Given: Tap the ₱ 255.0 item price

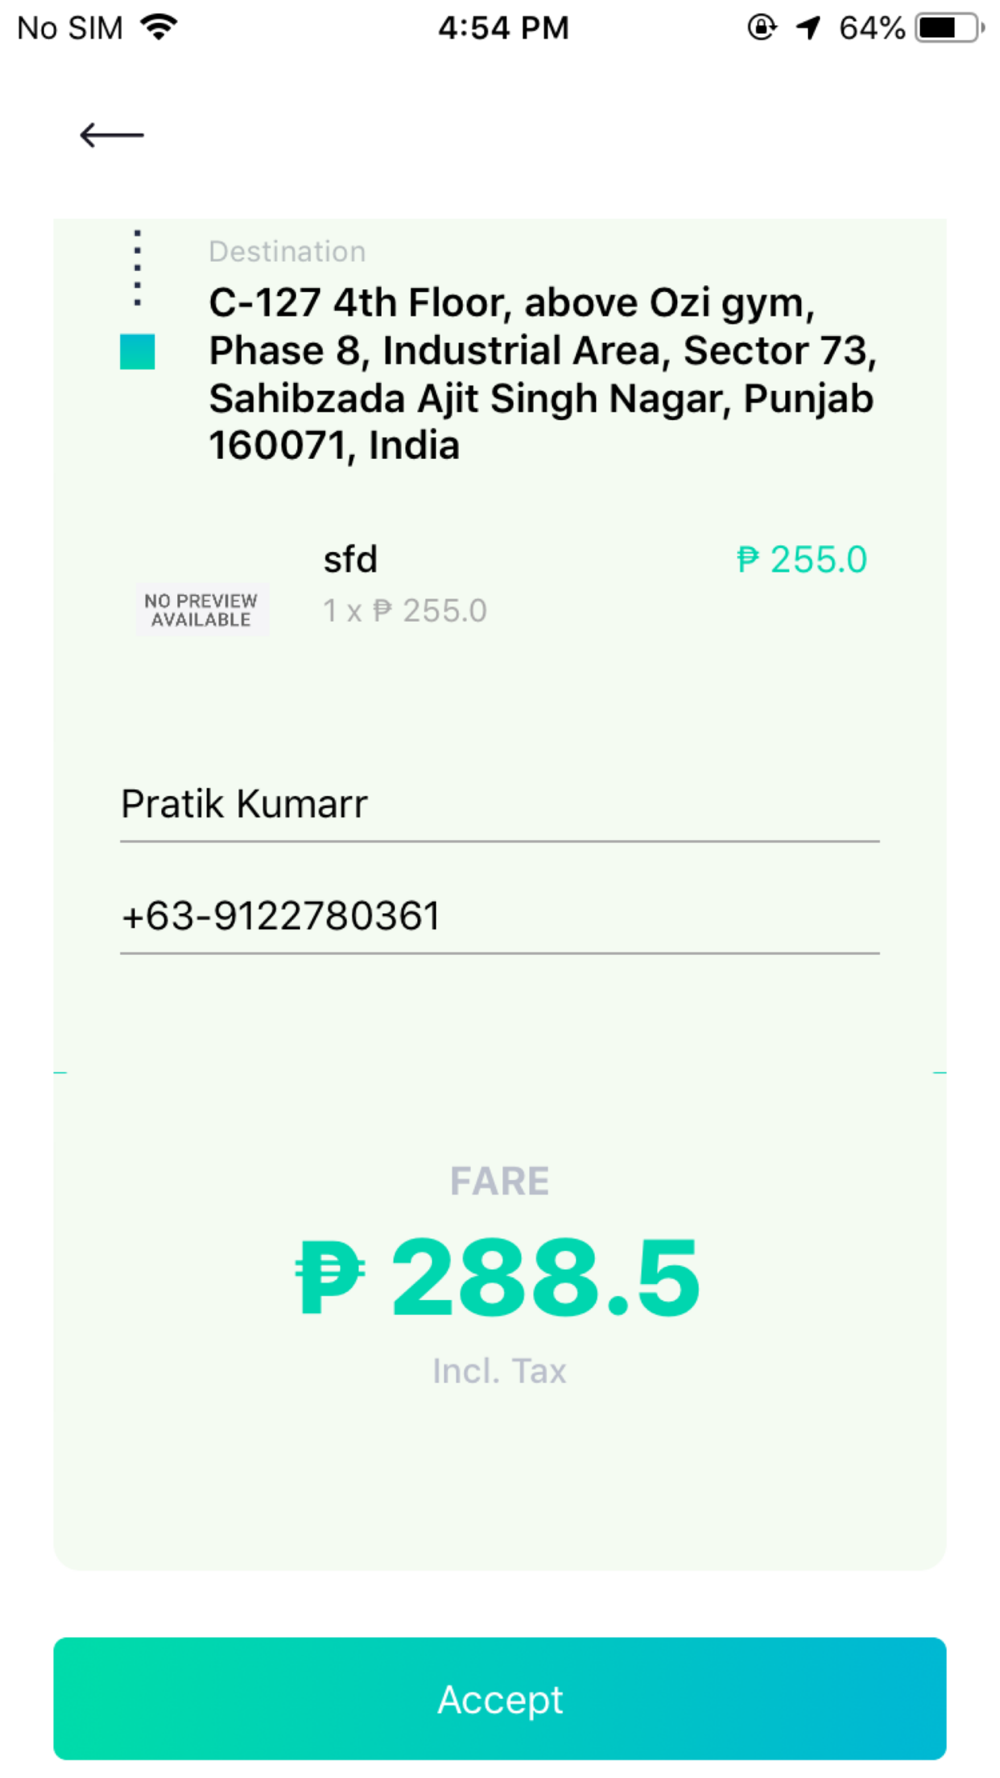Looking at the screenshot, I should (802, 559).
